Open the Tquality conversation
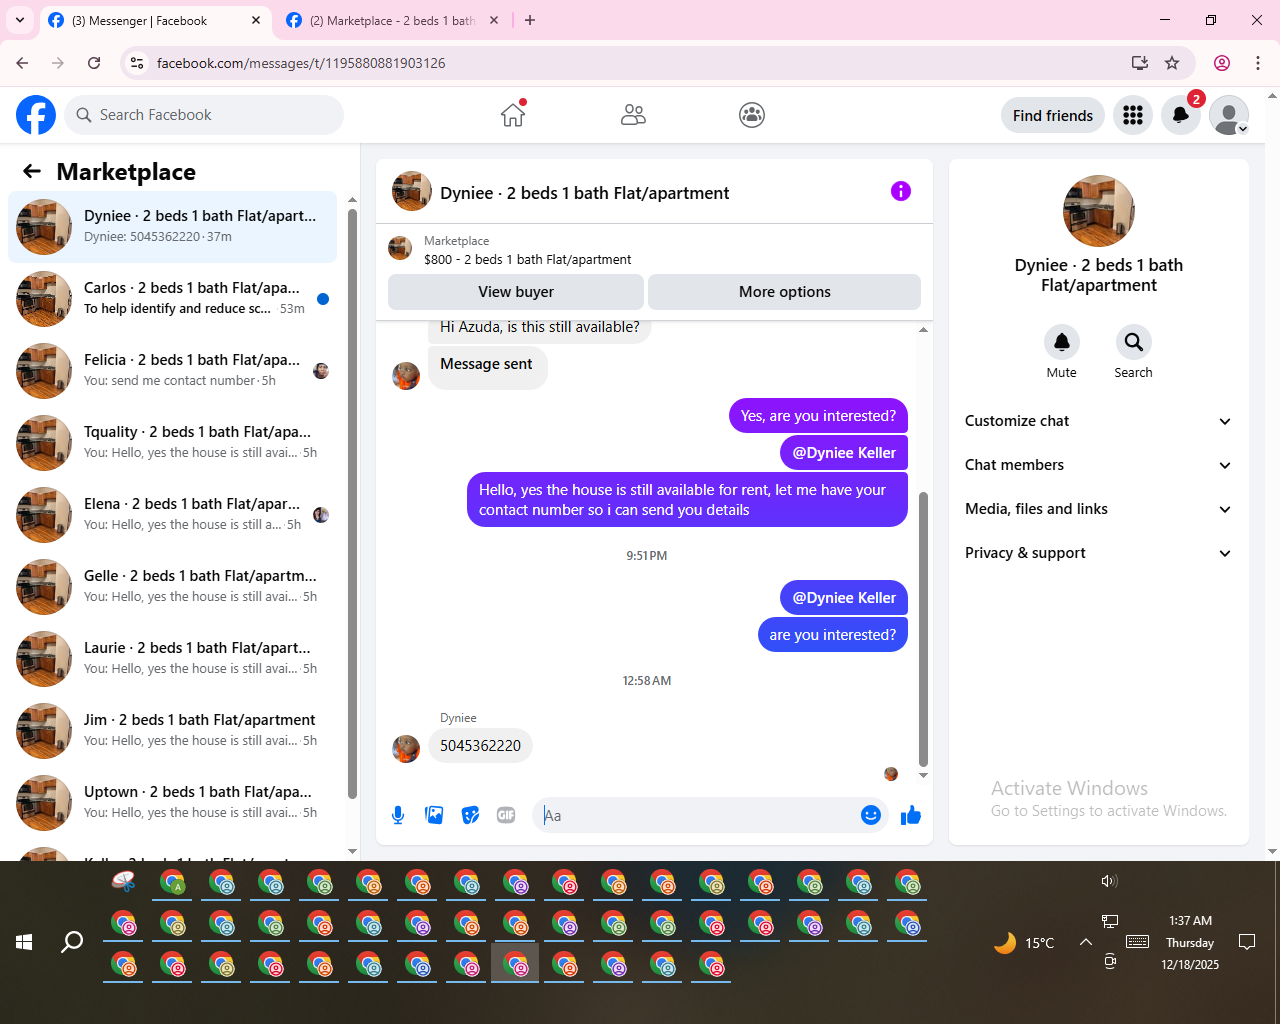Image resolution: width=1280 pixels, height=1024 pixels. [173, 443]
